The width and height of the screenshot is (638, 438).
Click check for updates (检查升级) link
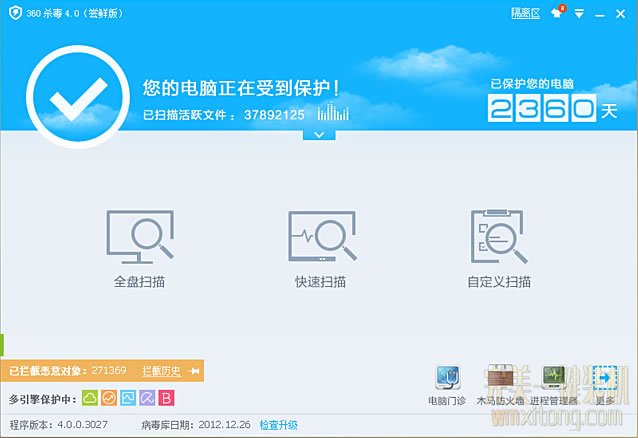278,425
